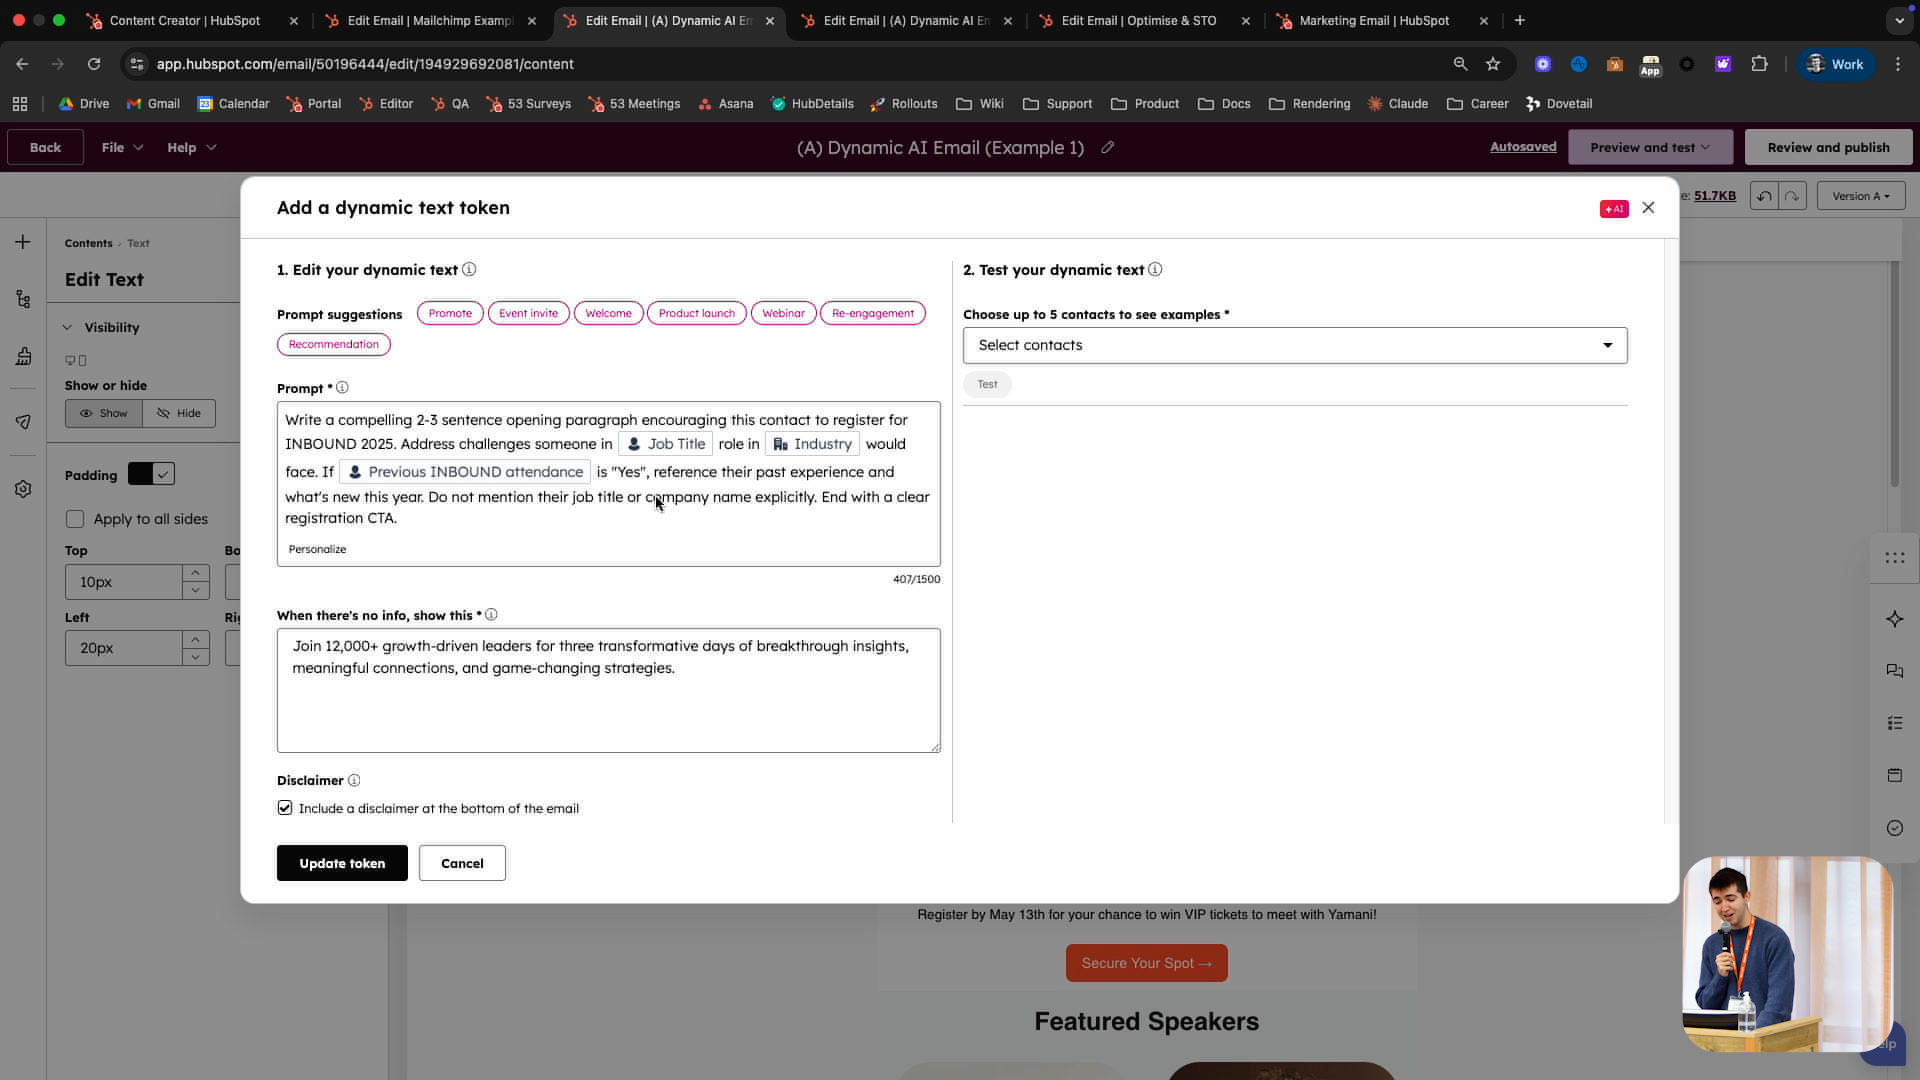Collapse the Visibility section
1920x1080 pixels.
pyautogui.click(x=67, y=327)
